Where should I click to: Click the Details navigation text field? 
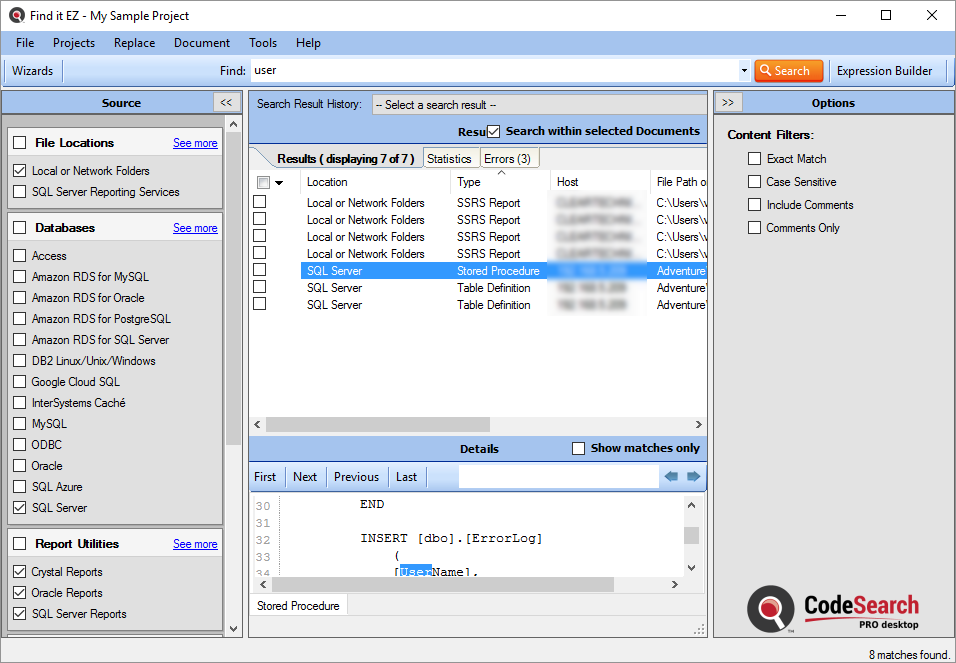[558, 476]
